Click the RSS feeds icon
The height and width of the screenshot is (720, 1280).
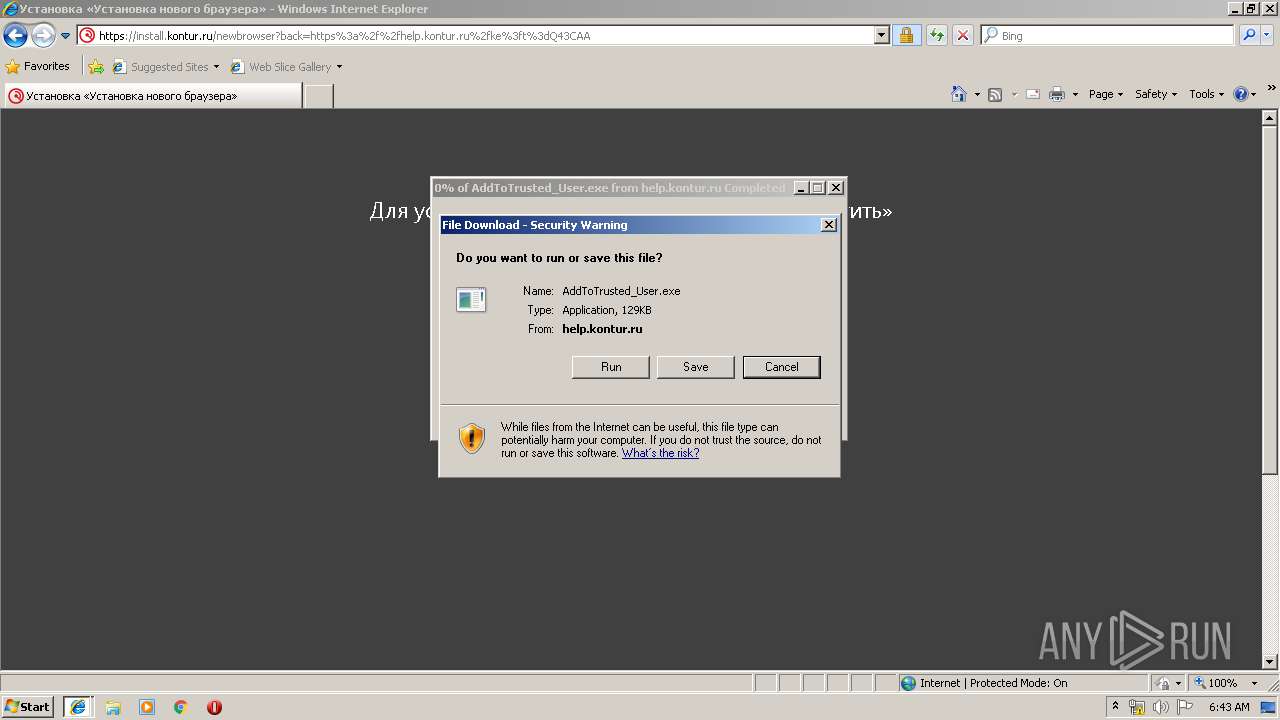pyautogui.click(x=995, y=94)
